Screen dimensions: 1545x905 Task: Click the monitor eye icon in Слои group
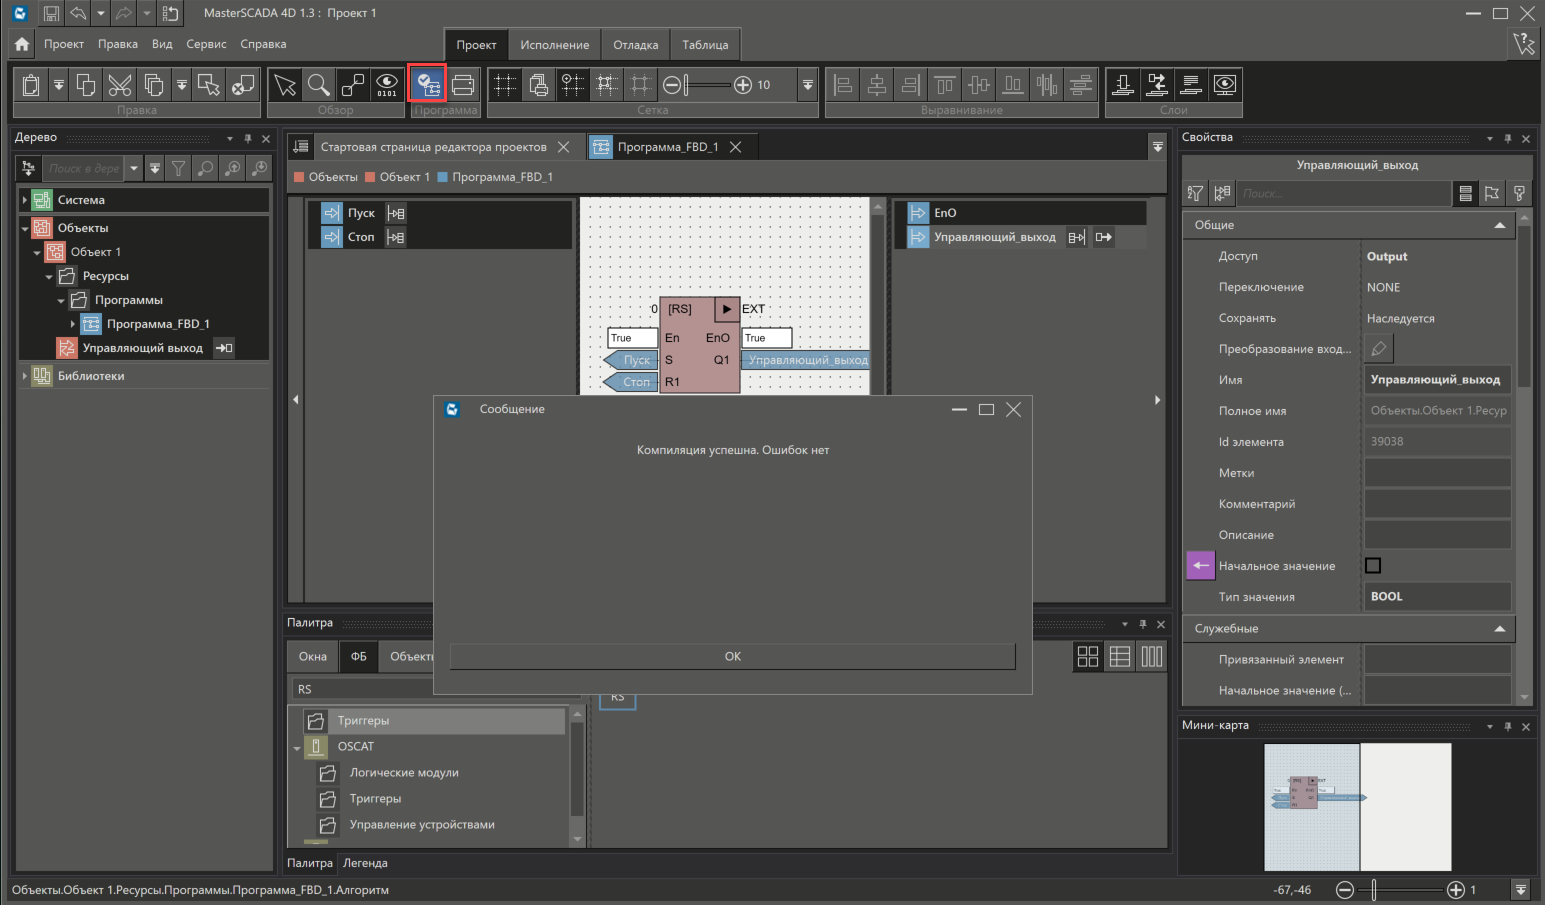(1225, 85)
